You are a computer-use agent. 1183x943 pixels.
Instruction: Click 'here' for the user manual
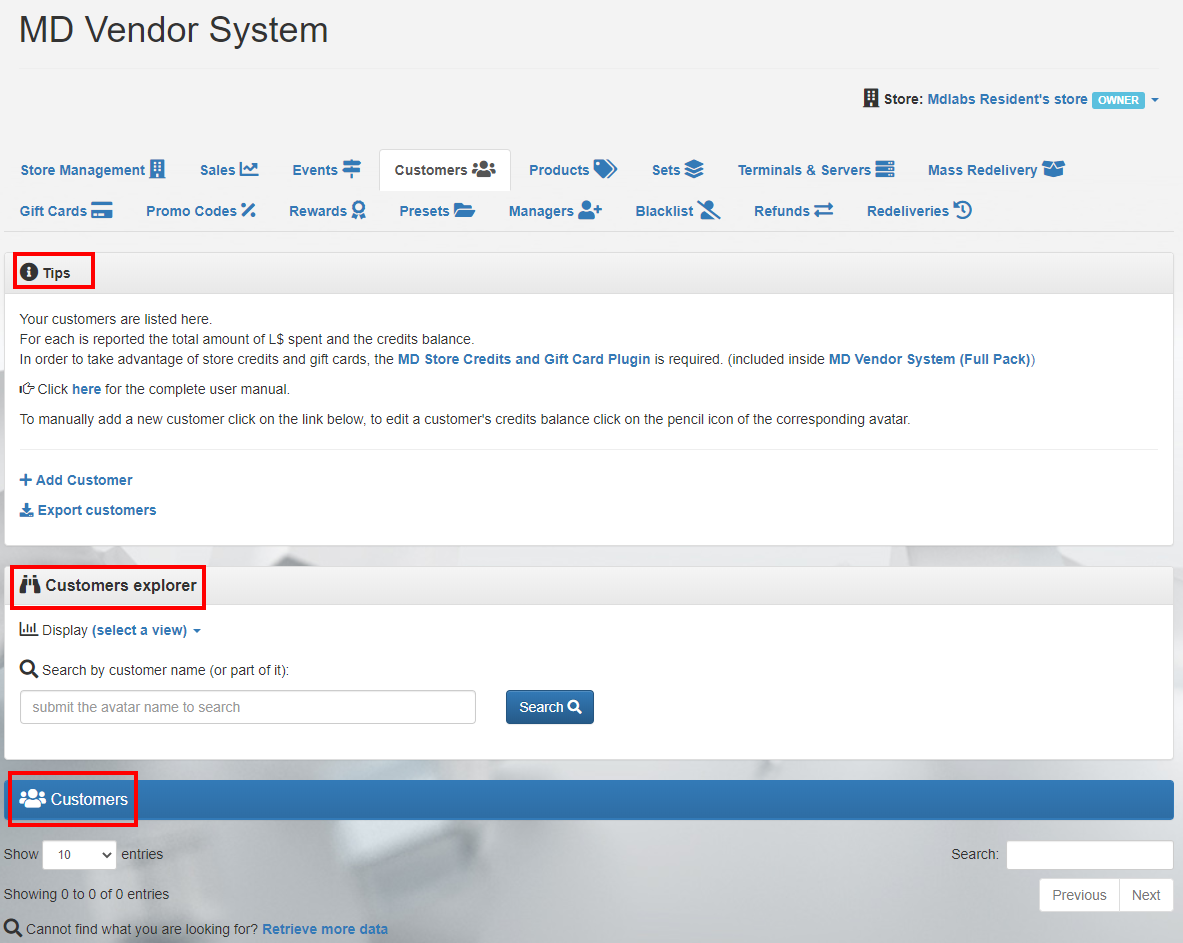[x=86, y=389]
